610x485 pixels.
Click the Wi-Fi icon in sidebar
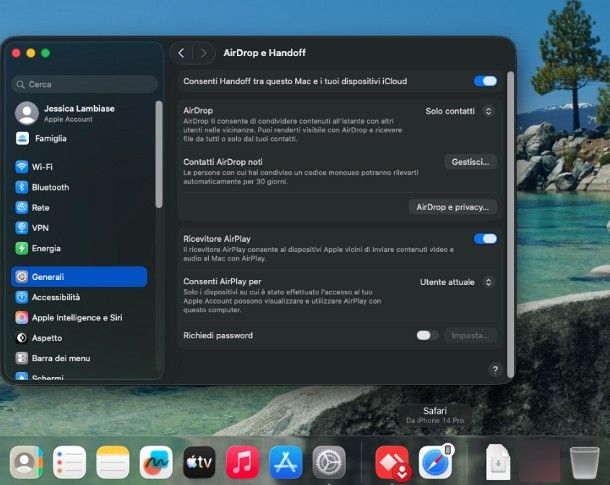tap(22, 167)
